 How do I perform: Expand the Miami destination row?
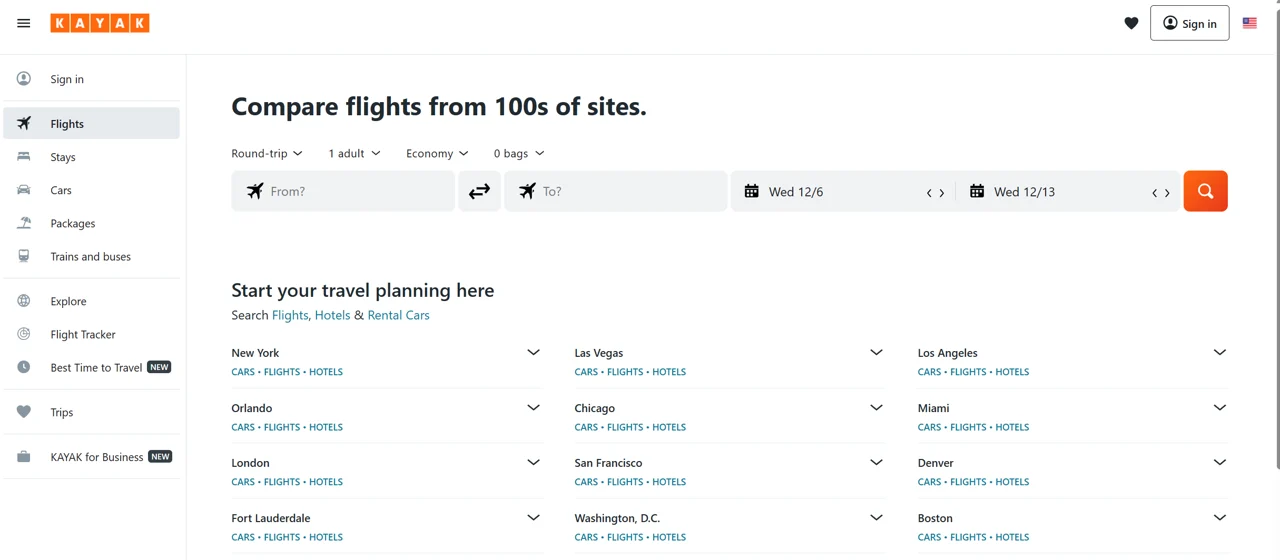pos(1219,407)
